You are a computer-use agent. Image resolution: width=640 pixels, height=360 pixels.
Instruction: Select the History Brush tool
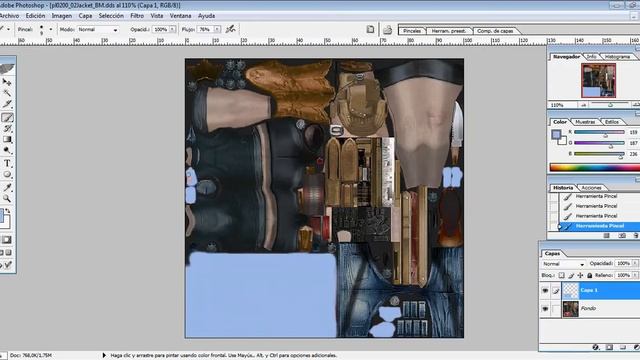click(7, 129)
